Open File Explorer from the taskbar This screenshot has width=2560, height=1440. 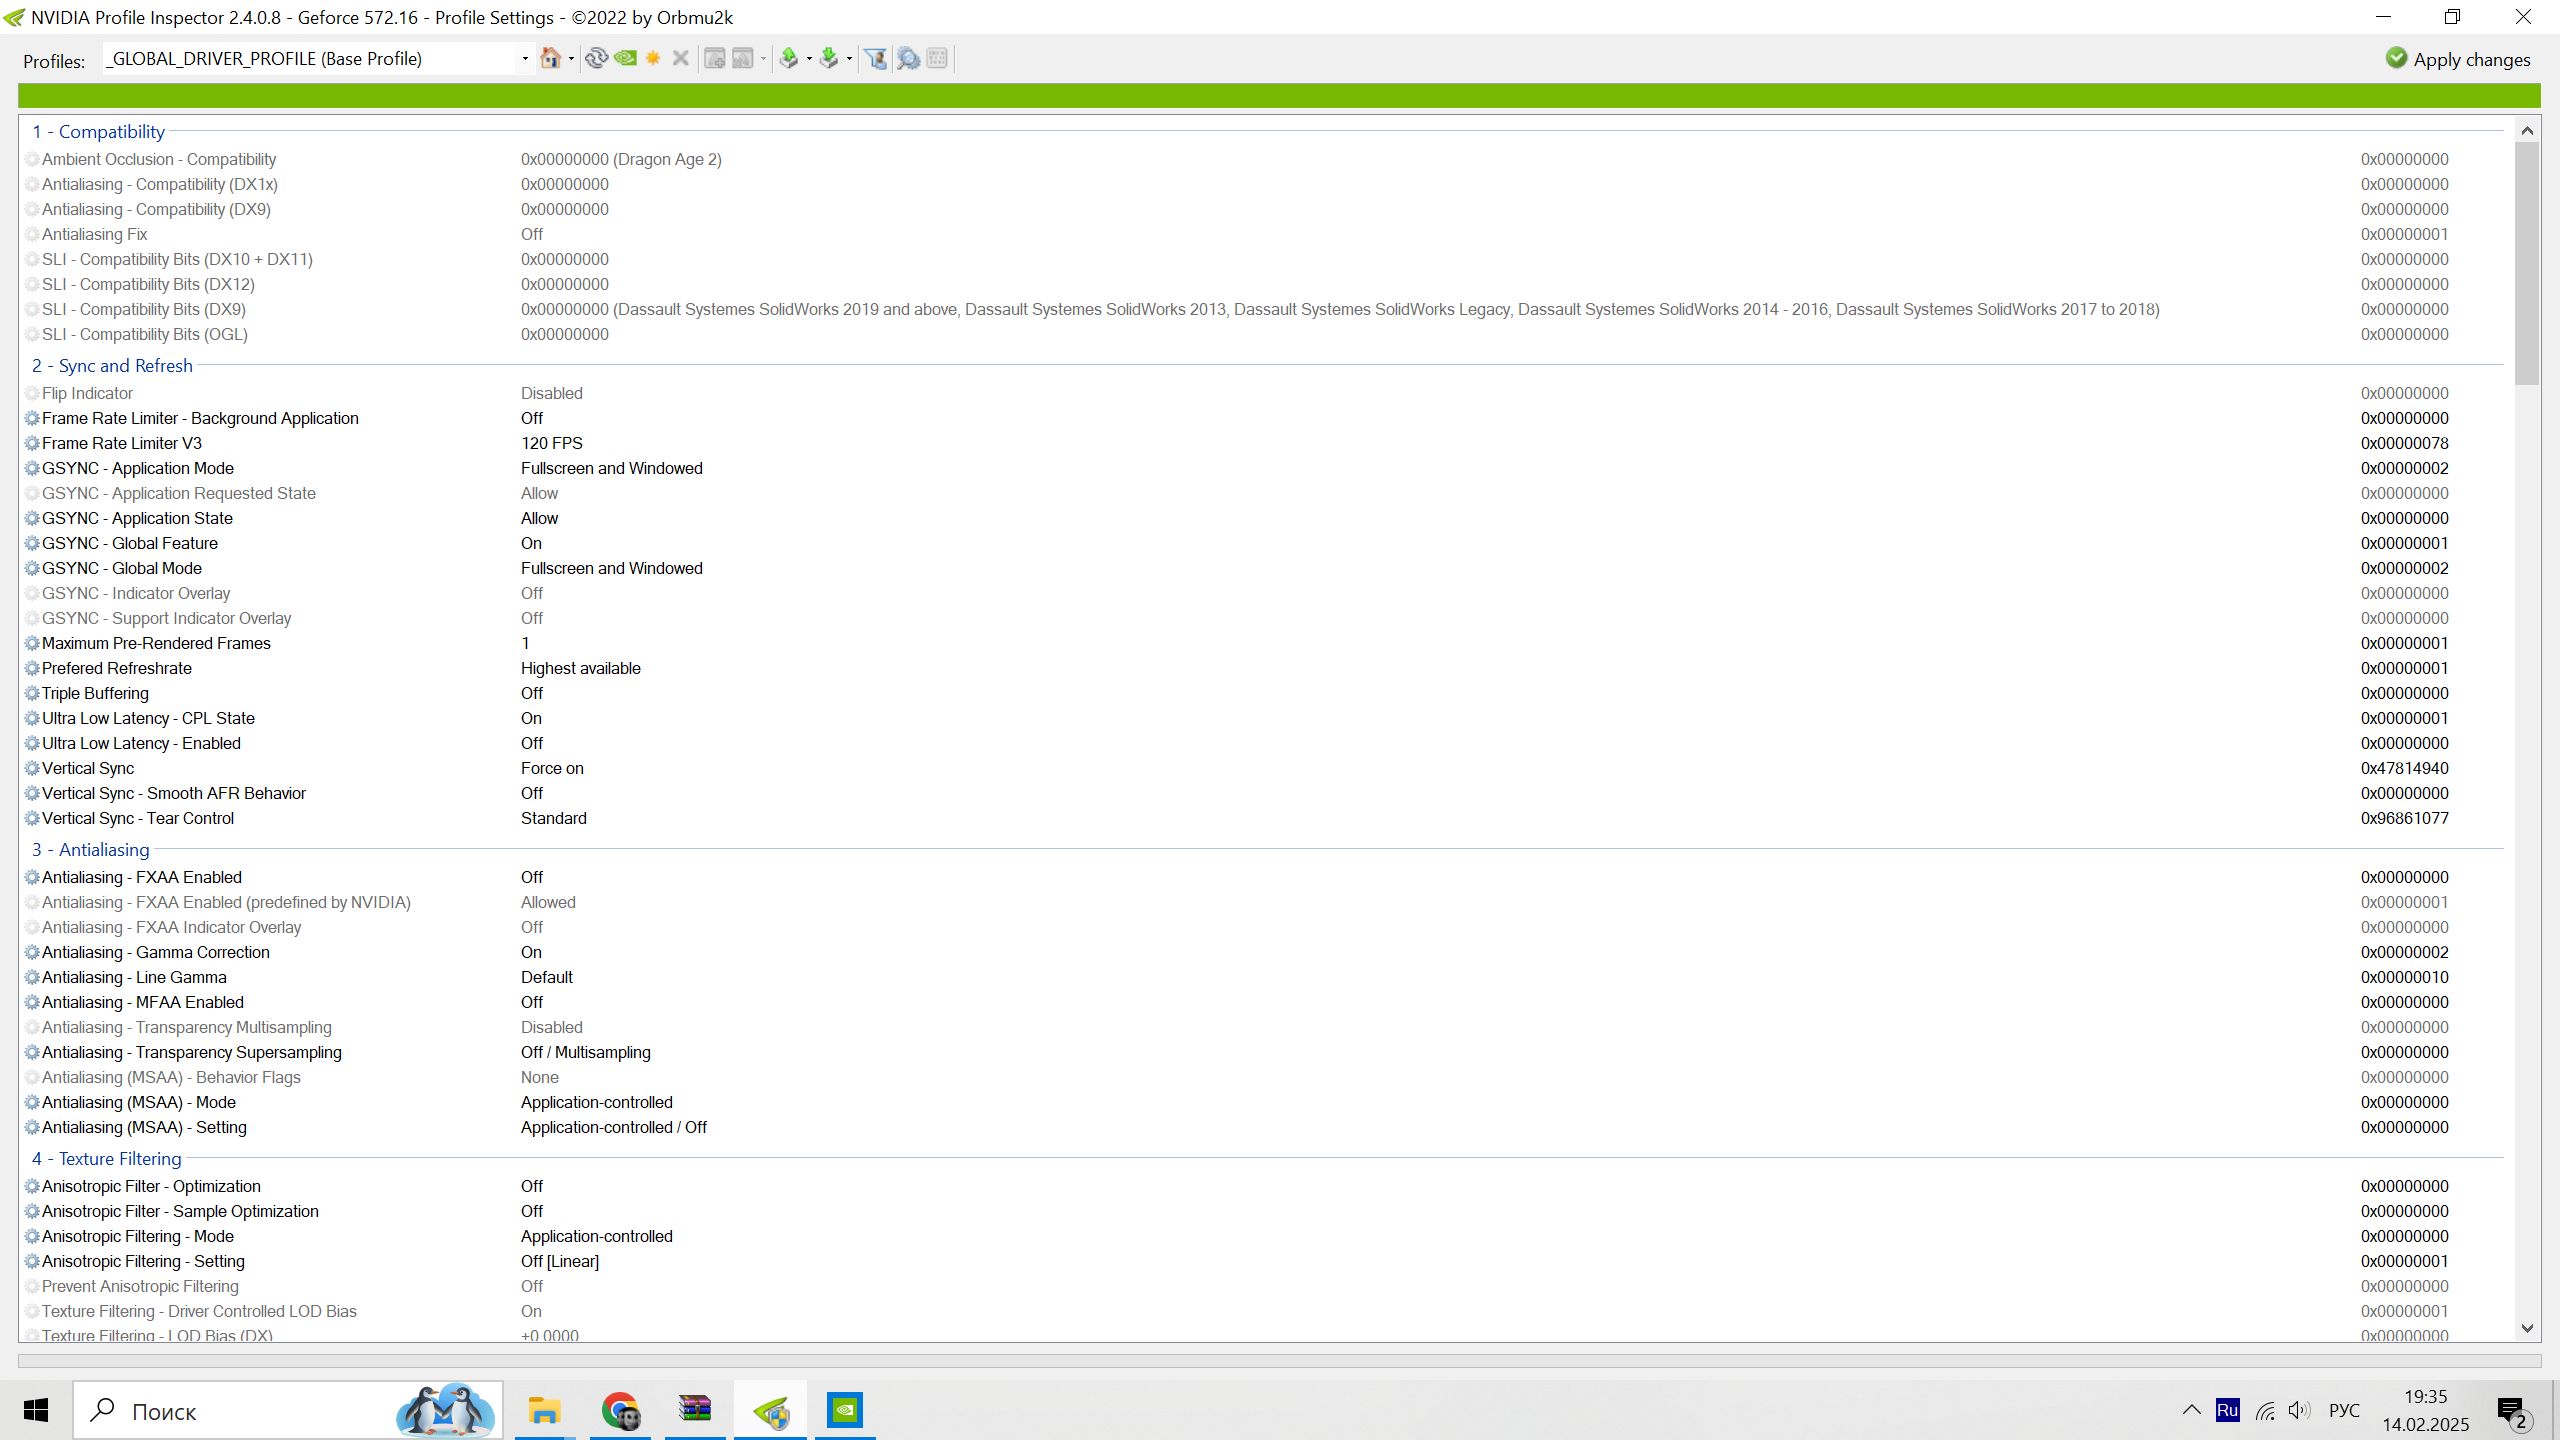point(544,1410)
